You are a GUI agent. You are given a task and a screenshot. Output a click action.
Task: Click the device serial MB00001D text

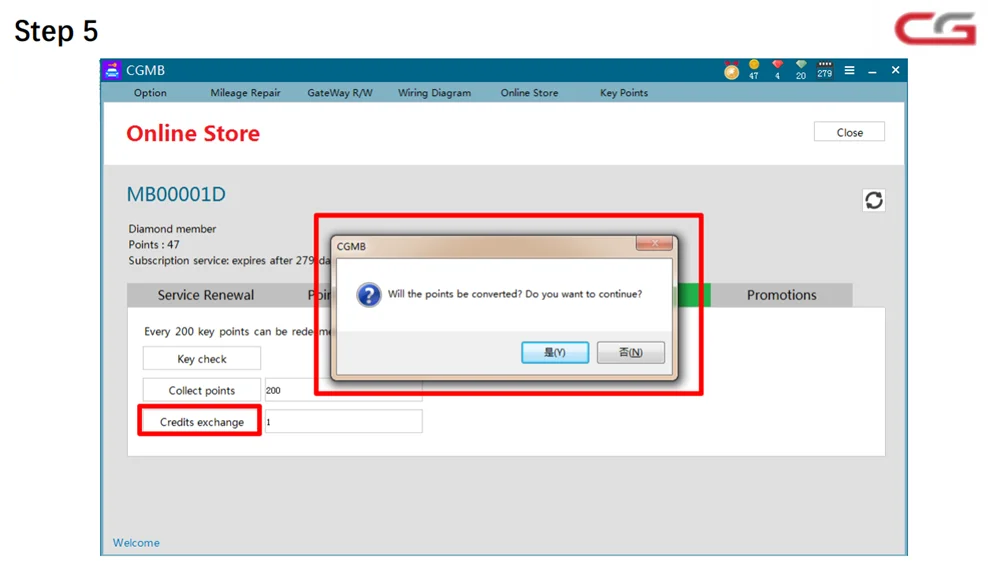coord(176,194)
